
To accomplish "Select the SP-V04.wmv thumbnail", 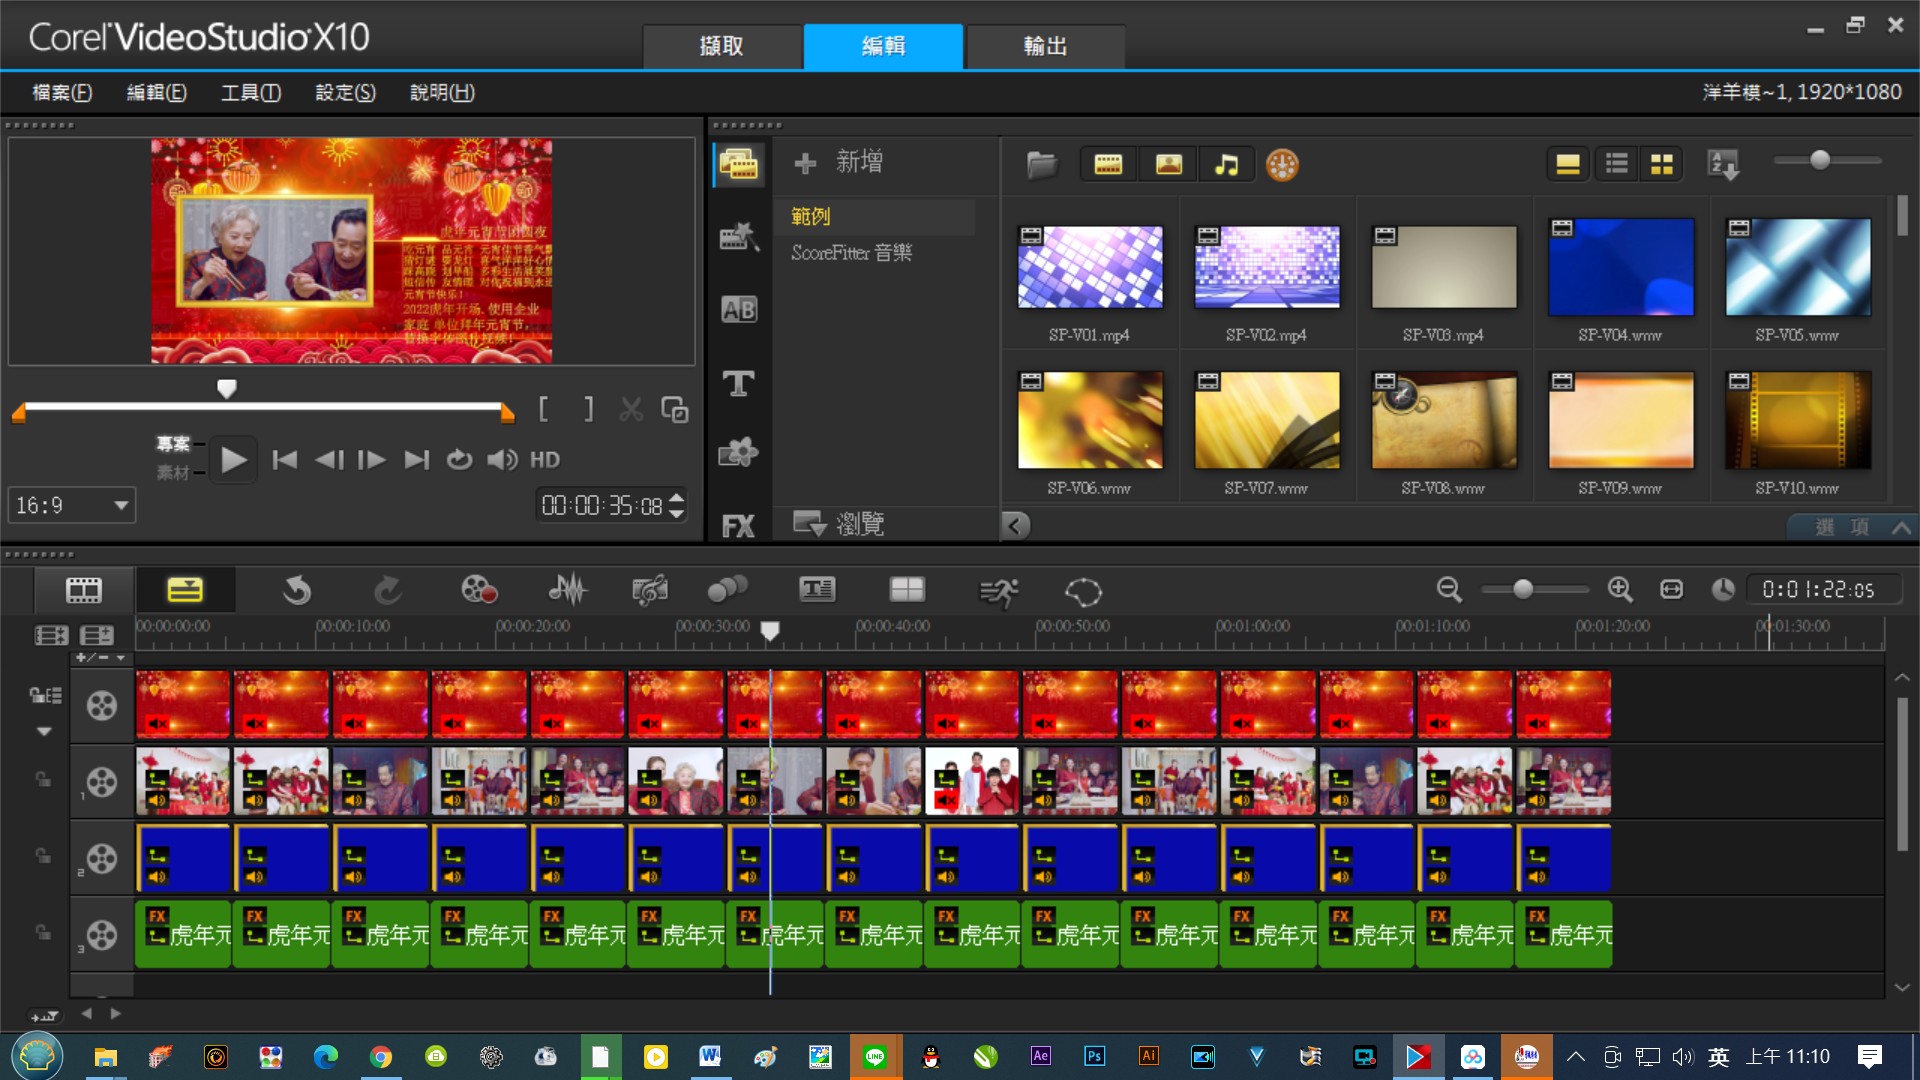I will (x=1621, y=267).
